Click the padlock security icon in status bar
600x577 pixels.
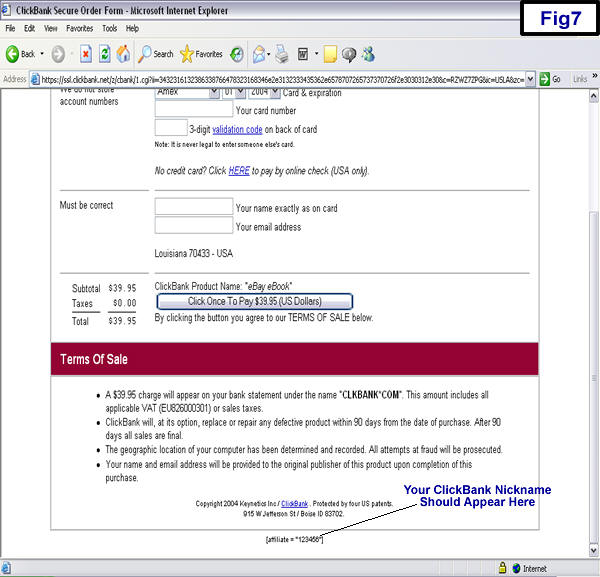coord(502,567)
